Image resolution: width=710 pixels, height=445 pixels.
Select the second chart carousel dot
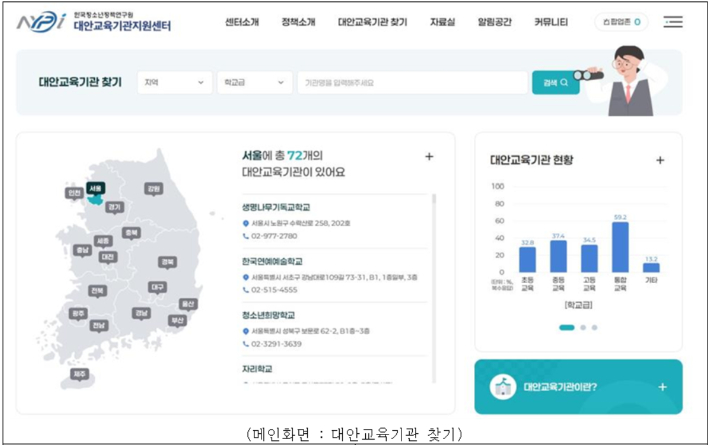click(x=583, y=327)
